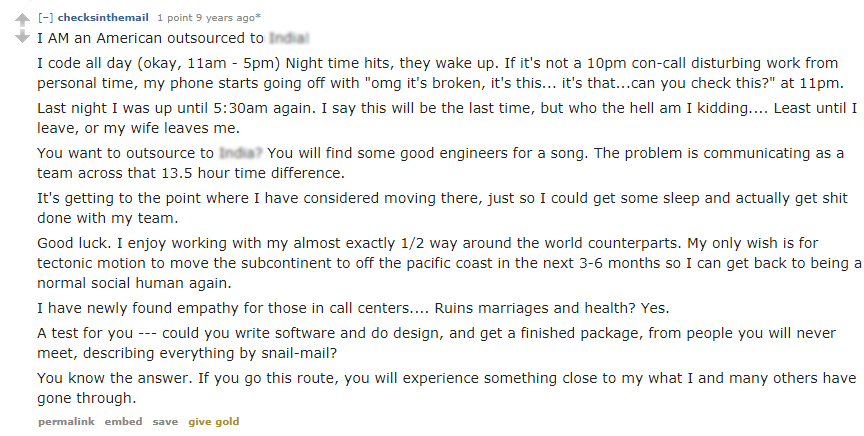Open the embed option
Image resolution: width=864 pixels, height=436 pixels.
(123, 422)
